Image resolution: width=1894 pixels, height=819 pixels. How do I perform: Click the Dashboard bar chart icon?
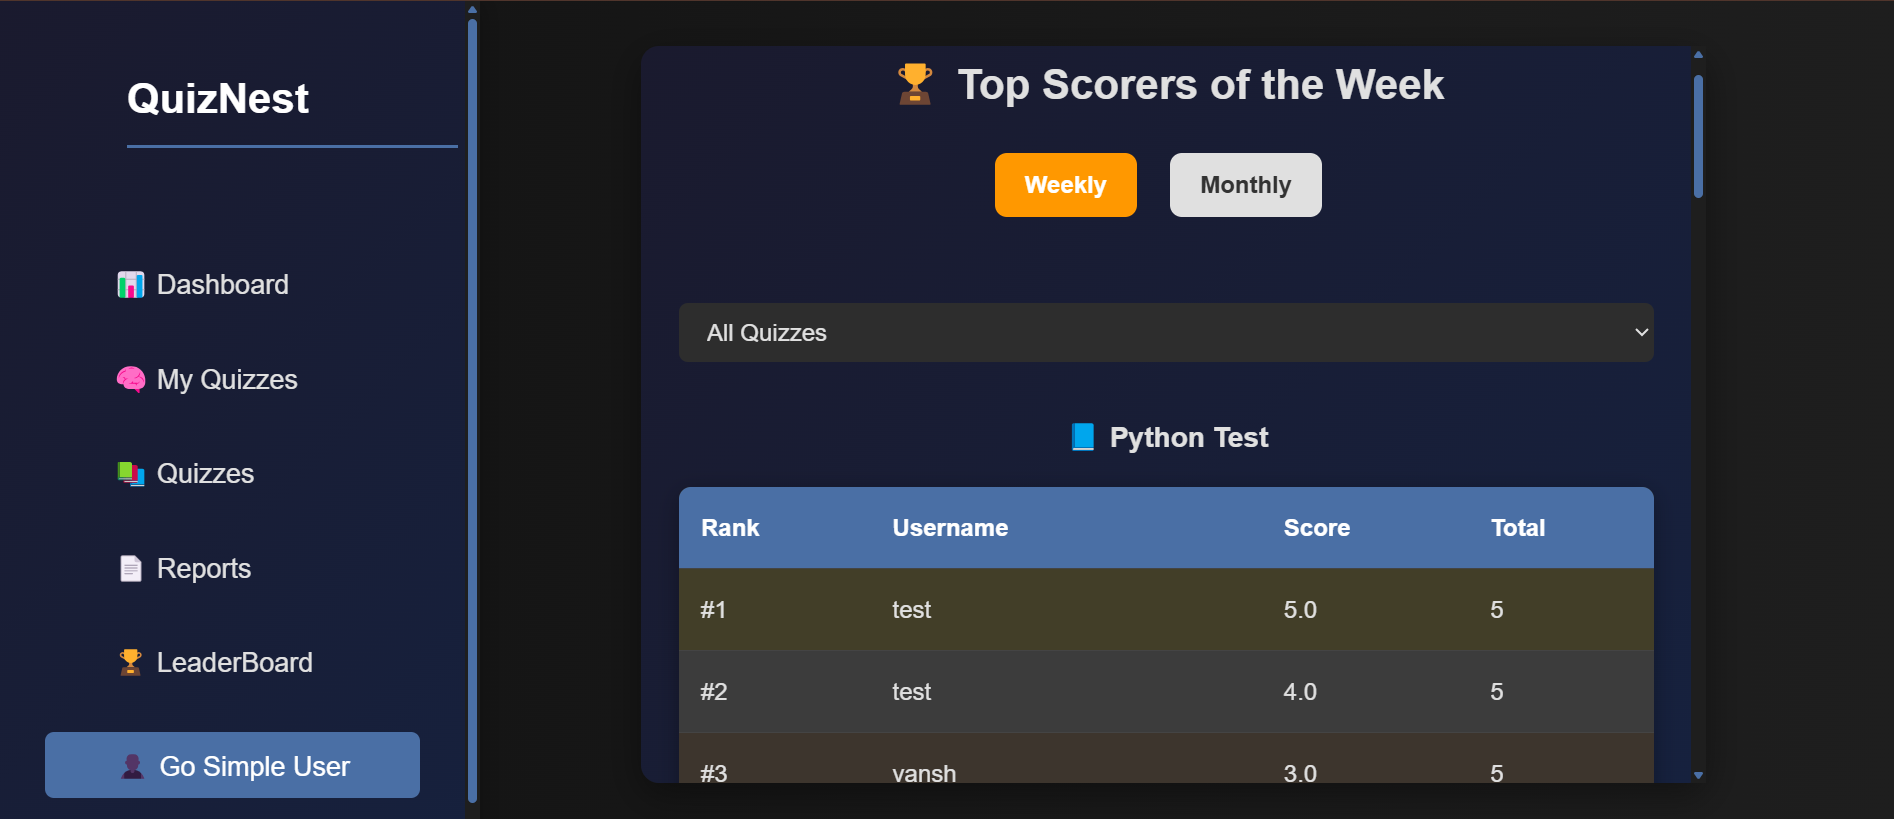pos(131,285)
